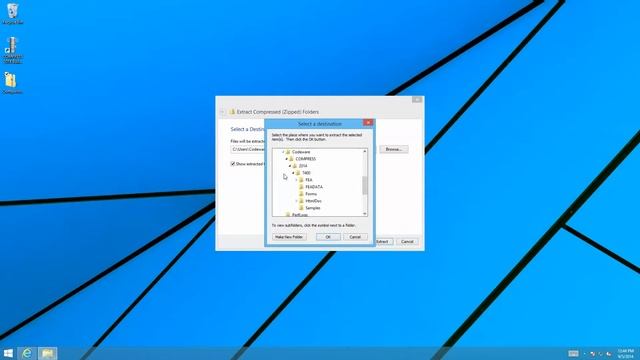Click the extraction path input field
The width and height of the screenshot is (640, 360).
[x=248, y=149]
